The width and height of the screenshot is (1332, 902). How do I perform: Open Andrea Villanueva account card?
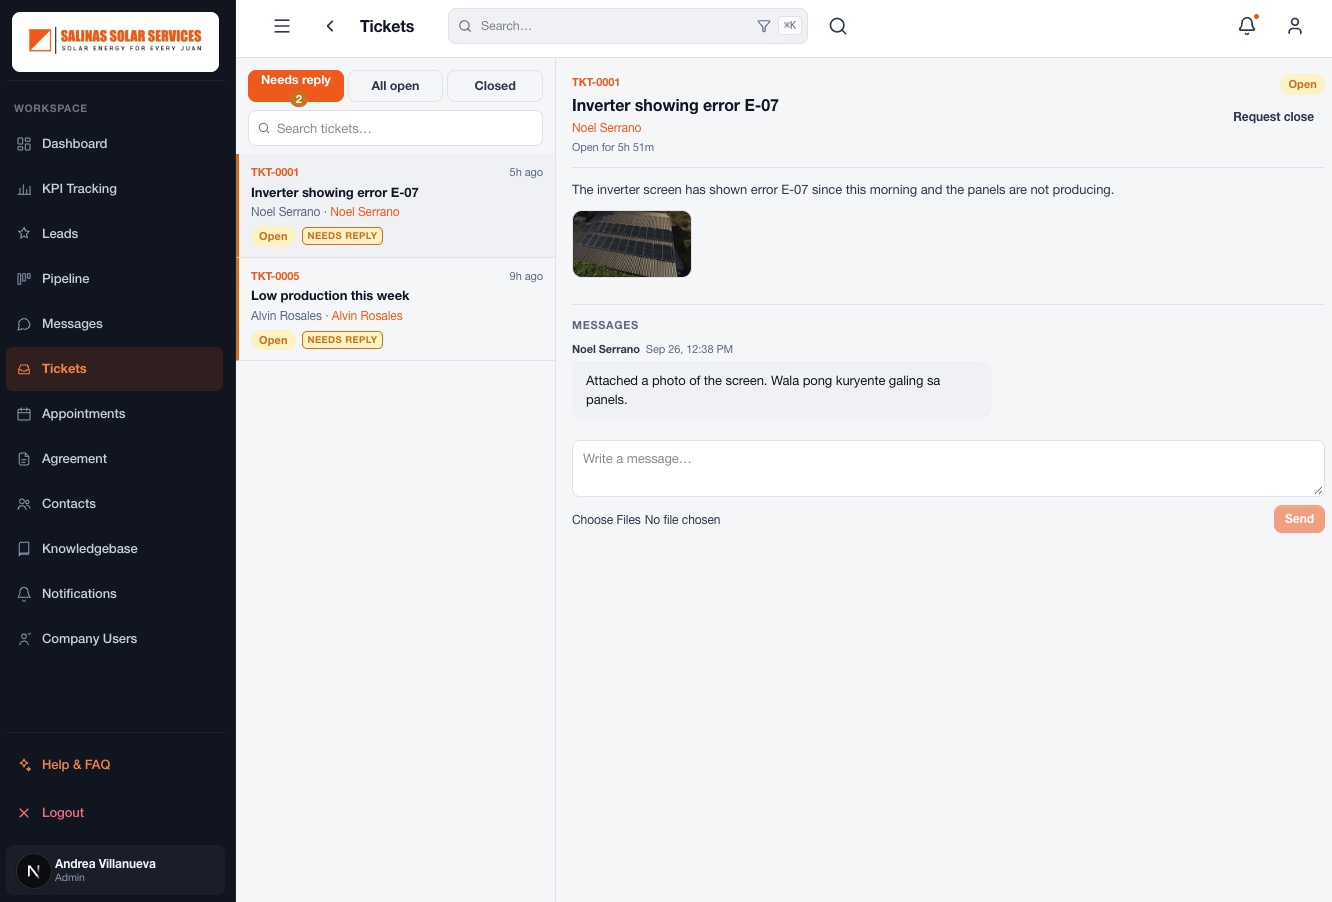coord(115,870)
